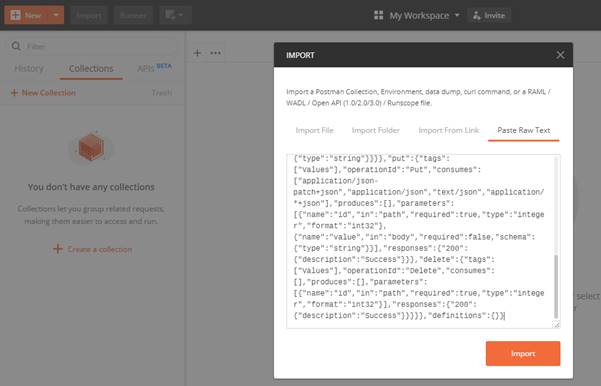
Task: Click the text area scrollbar
Action: pos(556,287)
